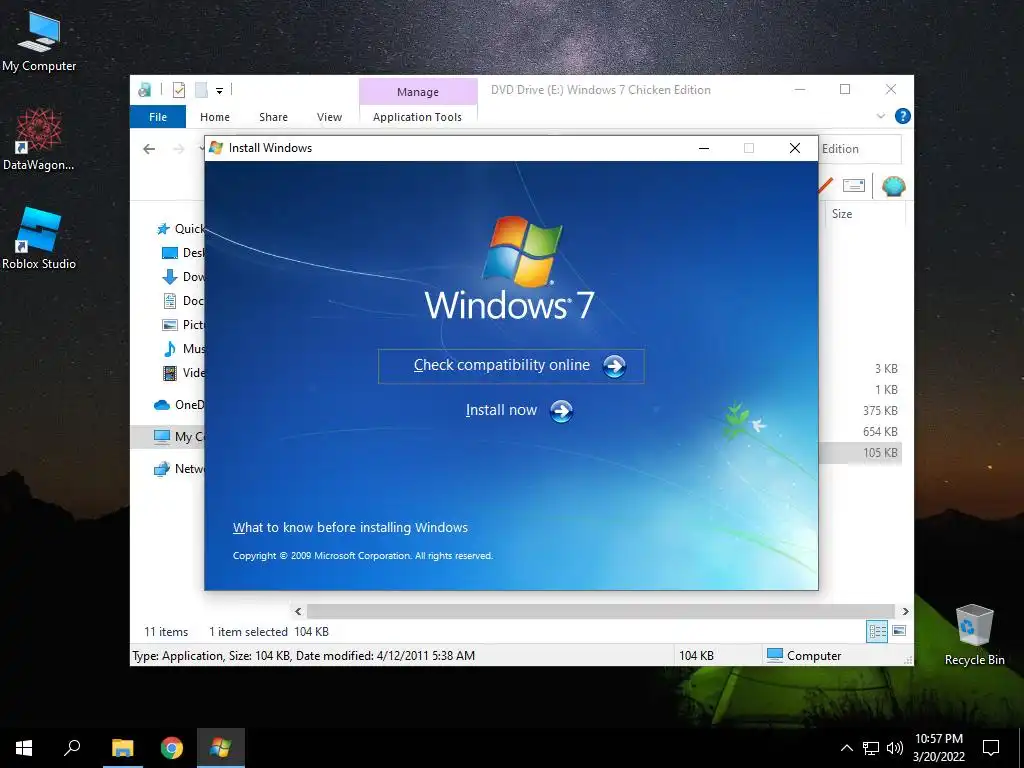This screenshot has height=768, width=1024.
Task: Click the horizontal scrollbar right arrow
Action: [905, 611]
